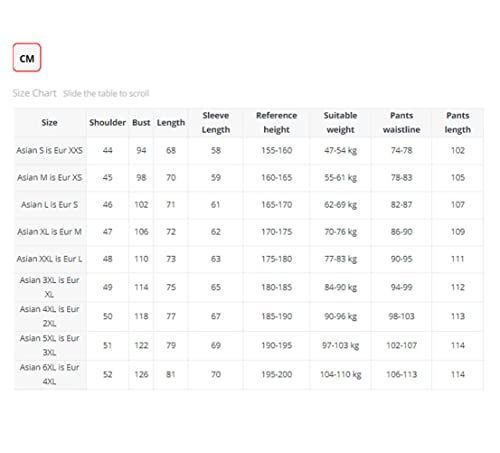Click reference height cell '195-200'
The width and height of the screenshot is (500, 453).
click(276, 375)
